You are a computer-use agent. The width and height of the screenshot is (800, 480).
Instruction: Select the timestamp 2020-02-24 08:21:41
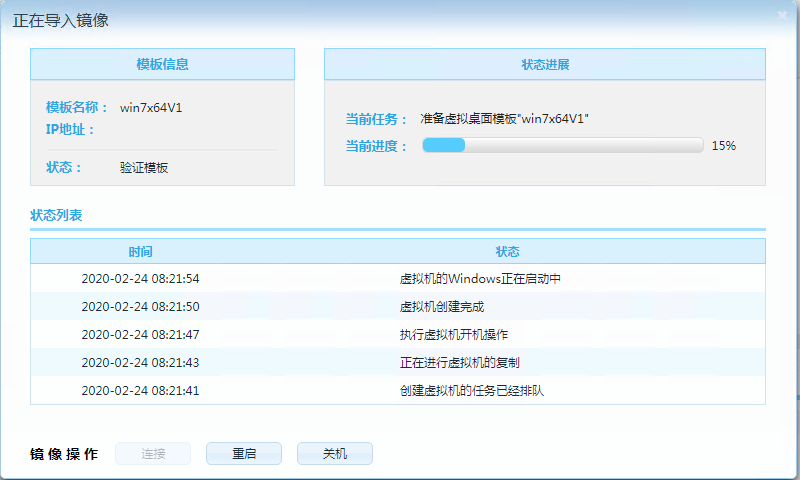[140, 391]
